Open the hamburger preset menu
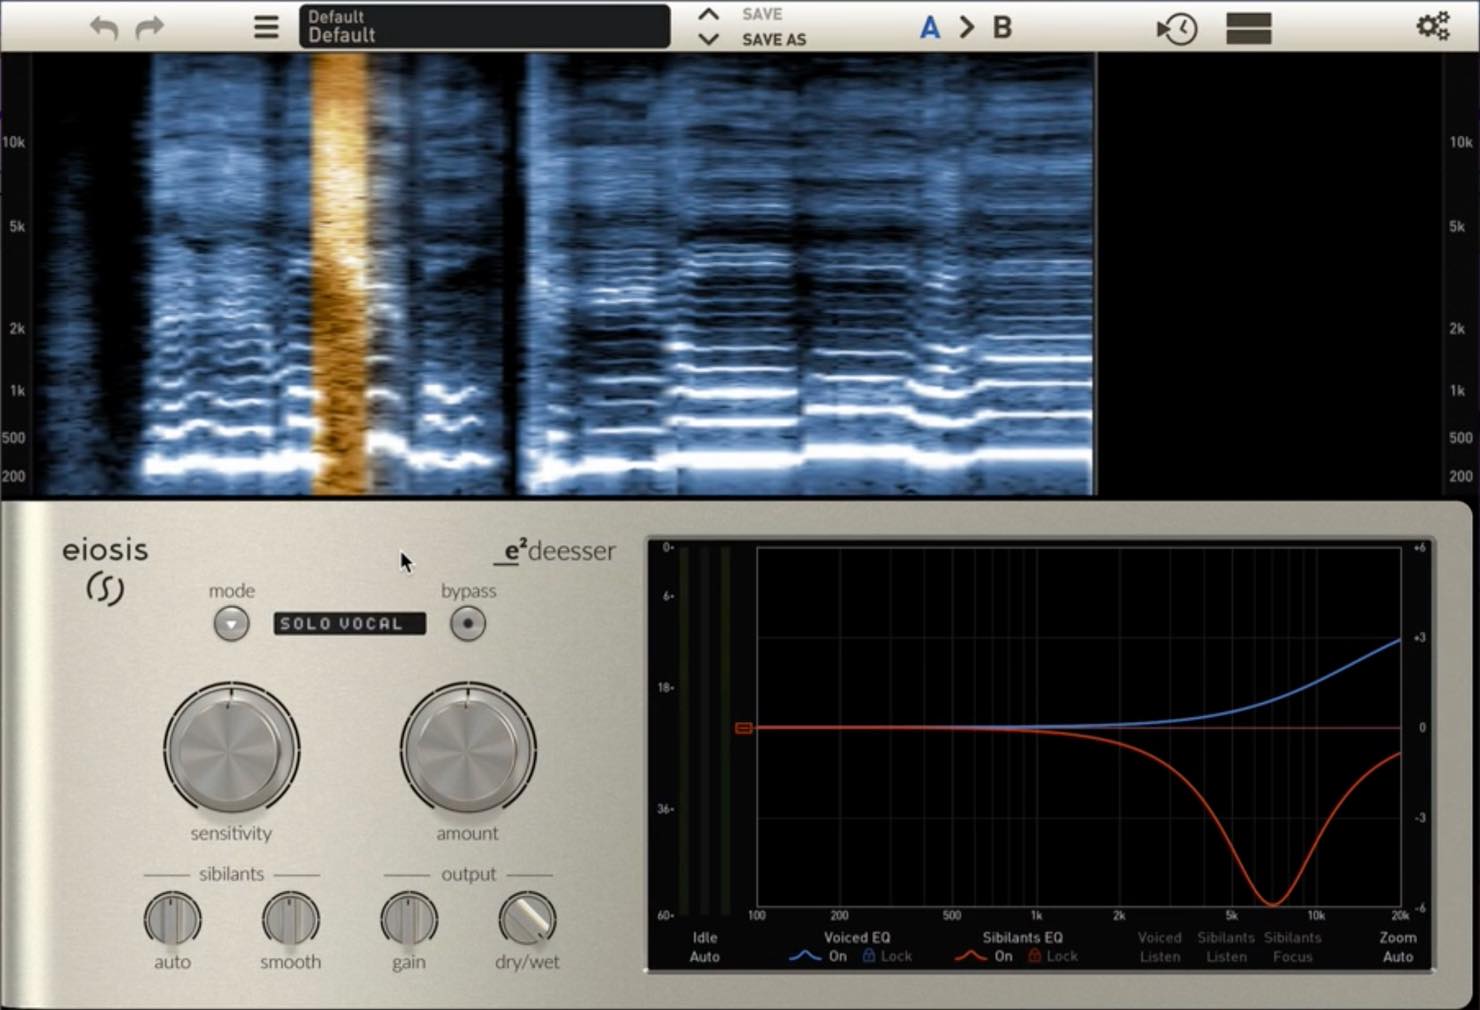 click(x=266, y=27)
